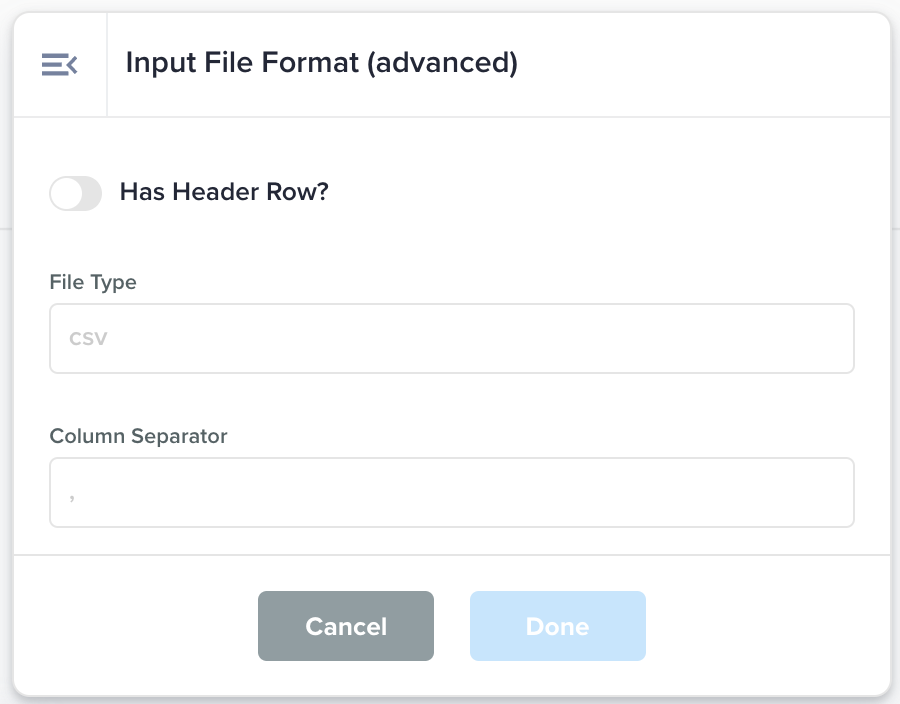
Task: Dismiss the dialog via Cancel
Action: point(345,626)
